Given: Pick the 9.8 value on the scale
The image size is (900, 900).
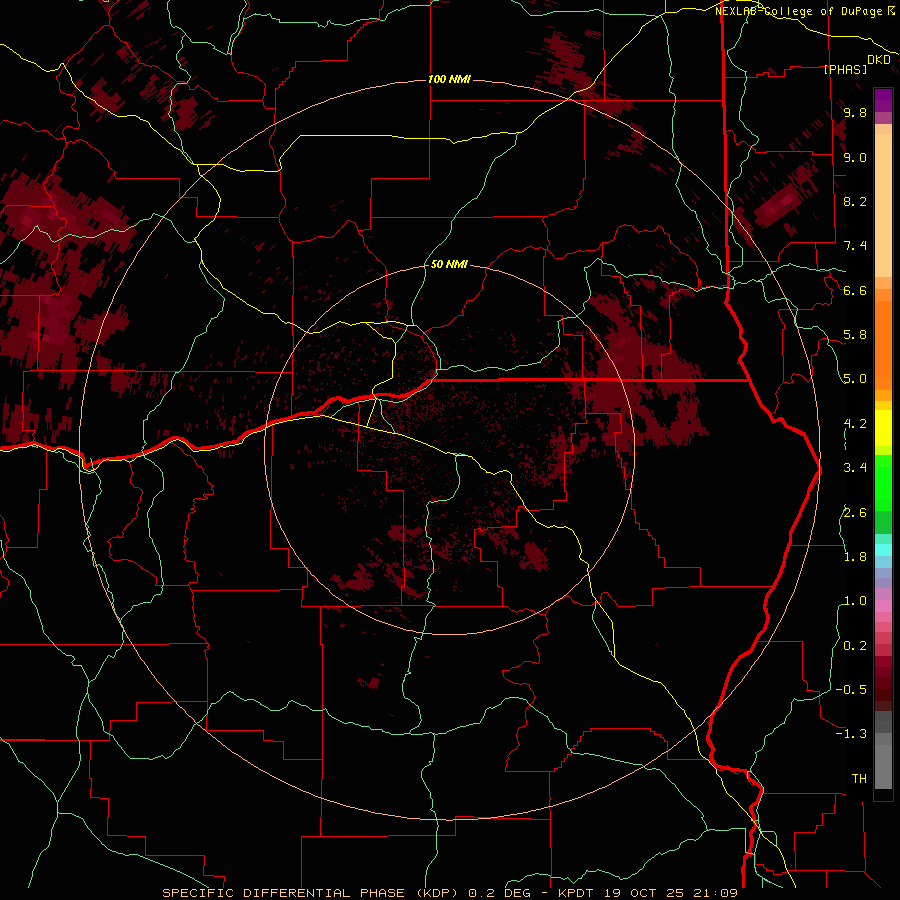Looking at the screenshot, I should click(855, 113).
